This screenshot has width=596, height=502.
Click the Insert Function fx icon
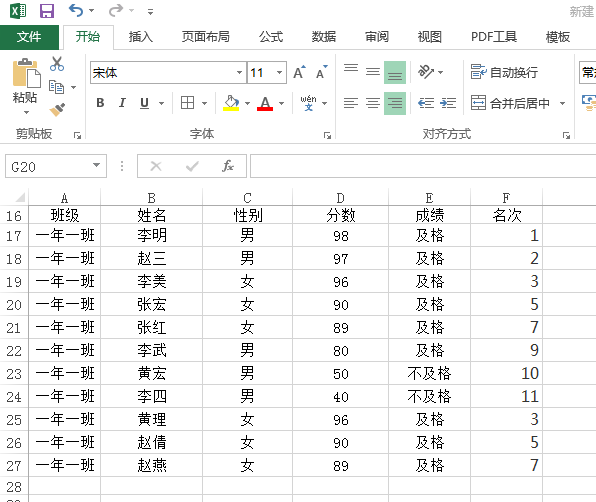228,166
